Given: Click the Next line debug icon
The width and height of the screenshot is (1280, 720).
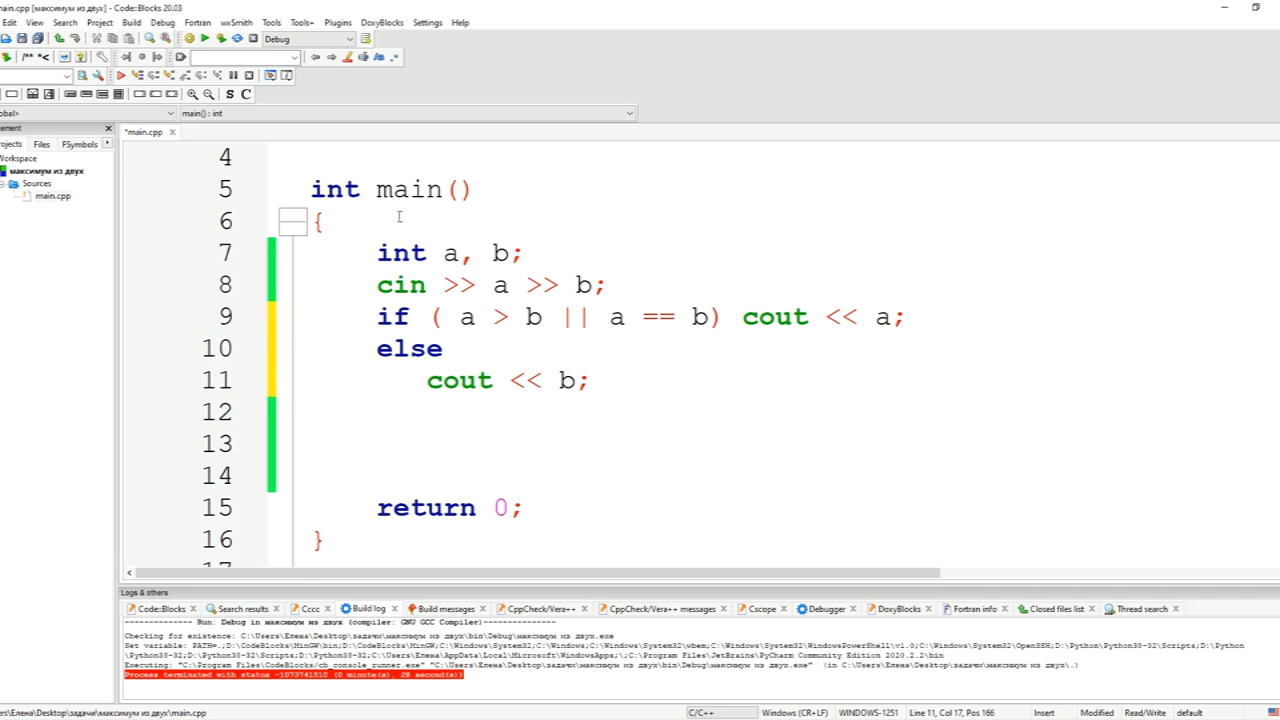Looking at the screenshot, I should click(154, 75).
